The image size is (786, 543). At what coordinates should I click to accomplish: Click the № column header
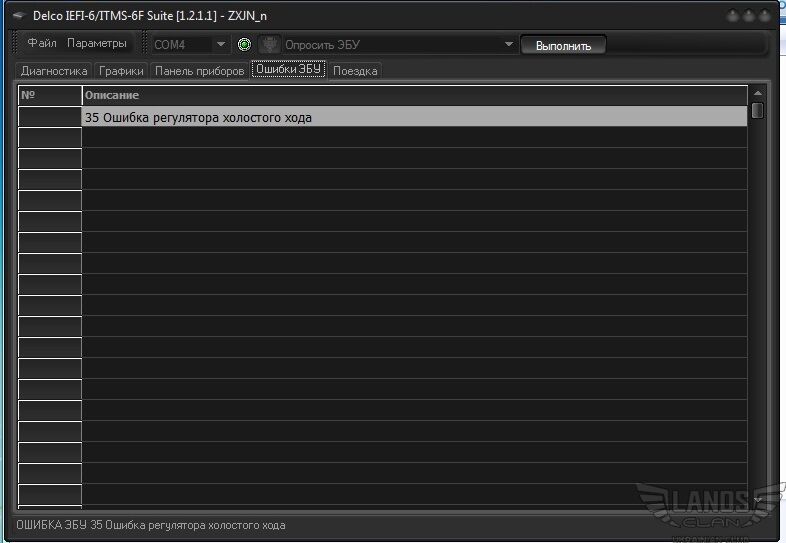50,95
